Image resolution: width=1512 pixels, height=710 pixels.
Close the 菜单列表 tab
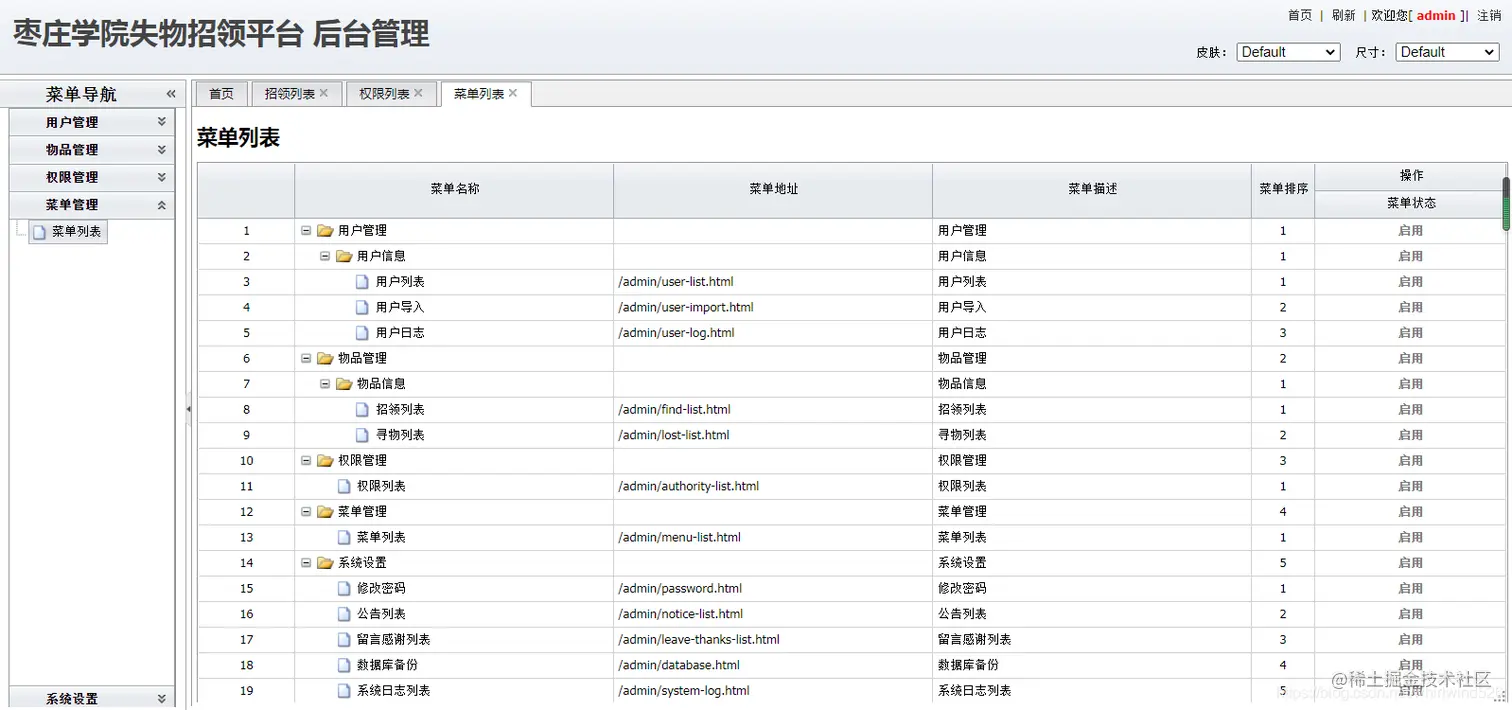tap(513, 93)
